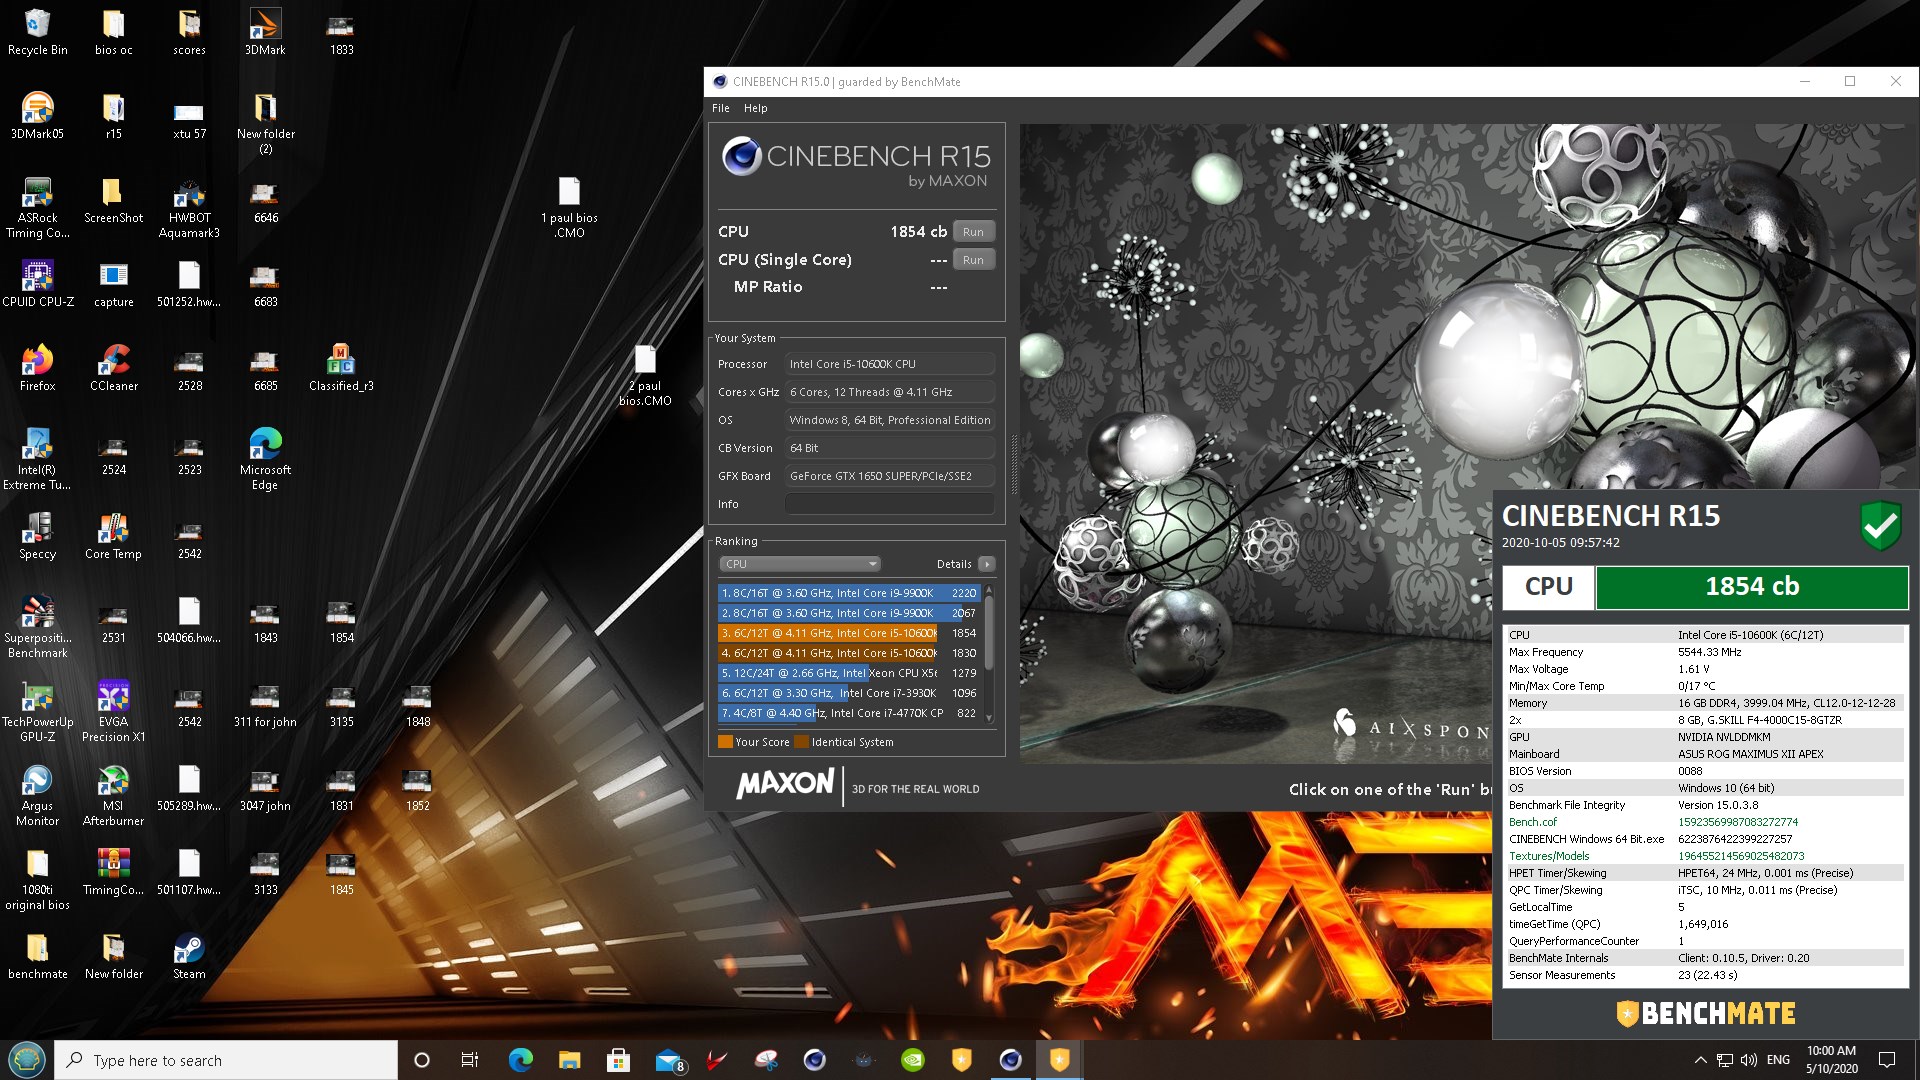This screenshot has width=1920, height=1080.
Task: Open MSI Afterburner desktop icon
Action: pyautogui.click(x=113, y=796)
